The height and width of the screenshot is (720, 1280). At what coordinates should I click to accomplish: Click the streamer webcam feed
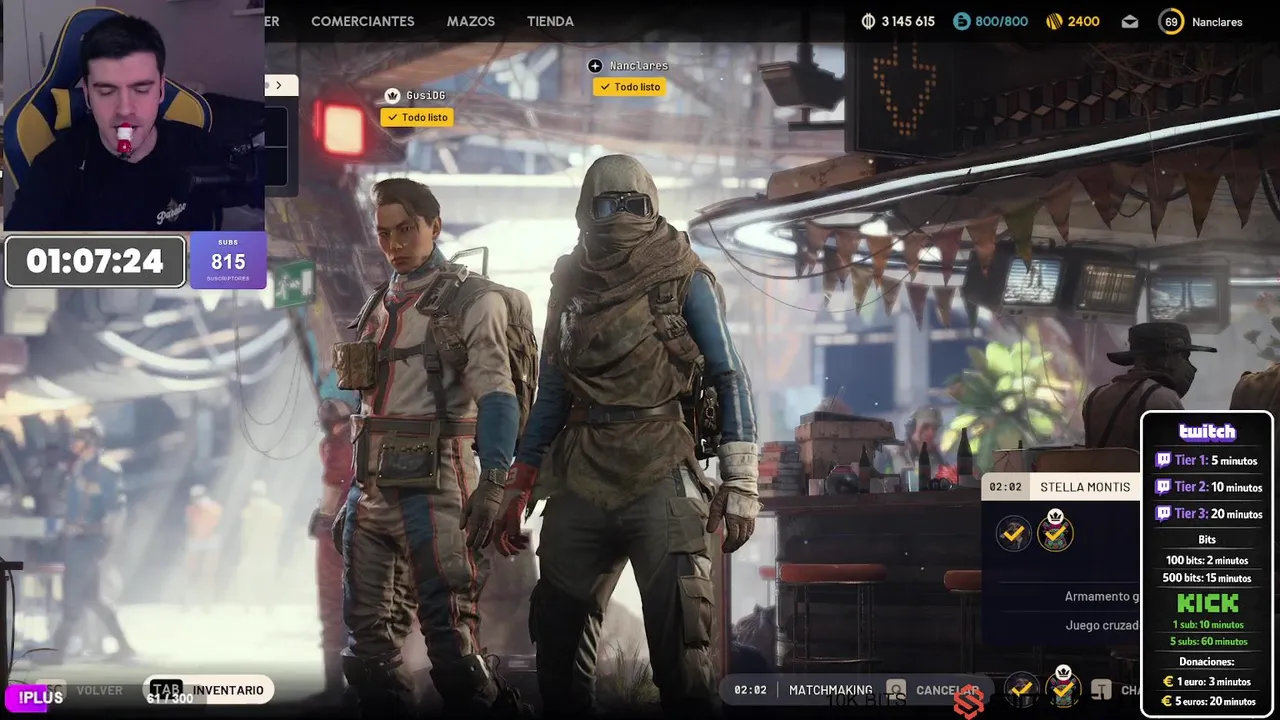[x=132, y=115]
